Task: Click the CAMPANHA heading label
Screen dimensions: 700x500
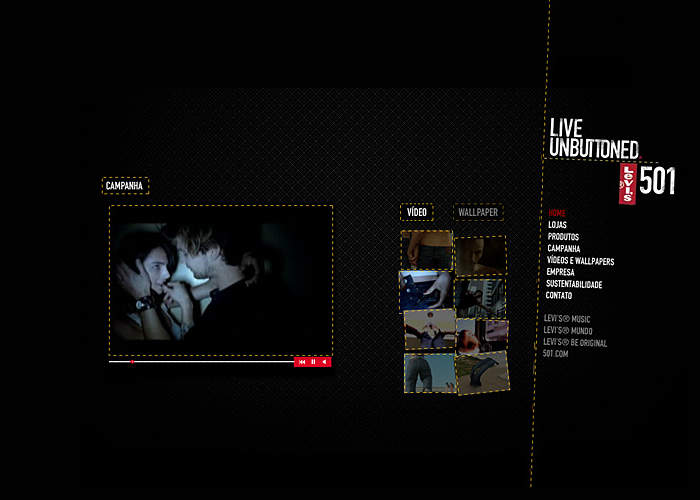Action: [x=125, y=186]
